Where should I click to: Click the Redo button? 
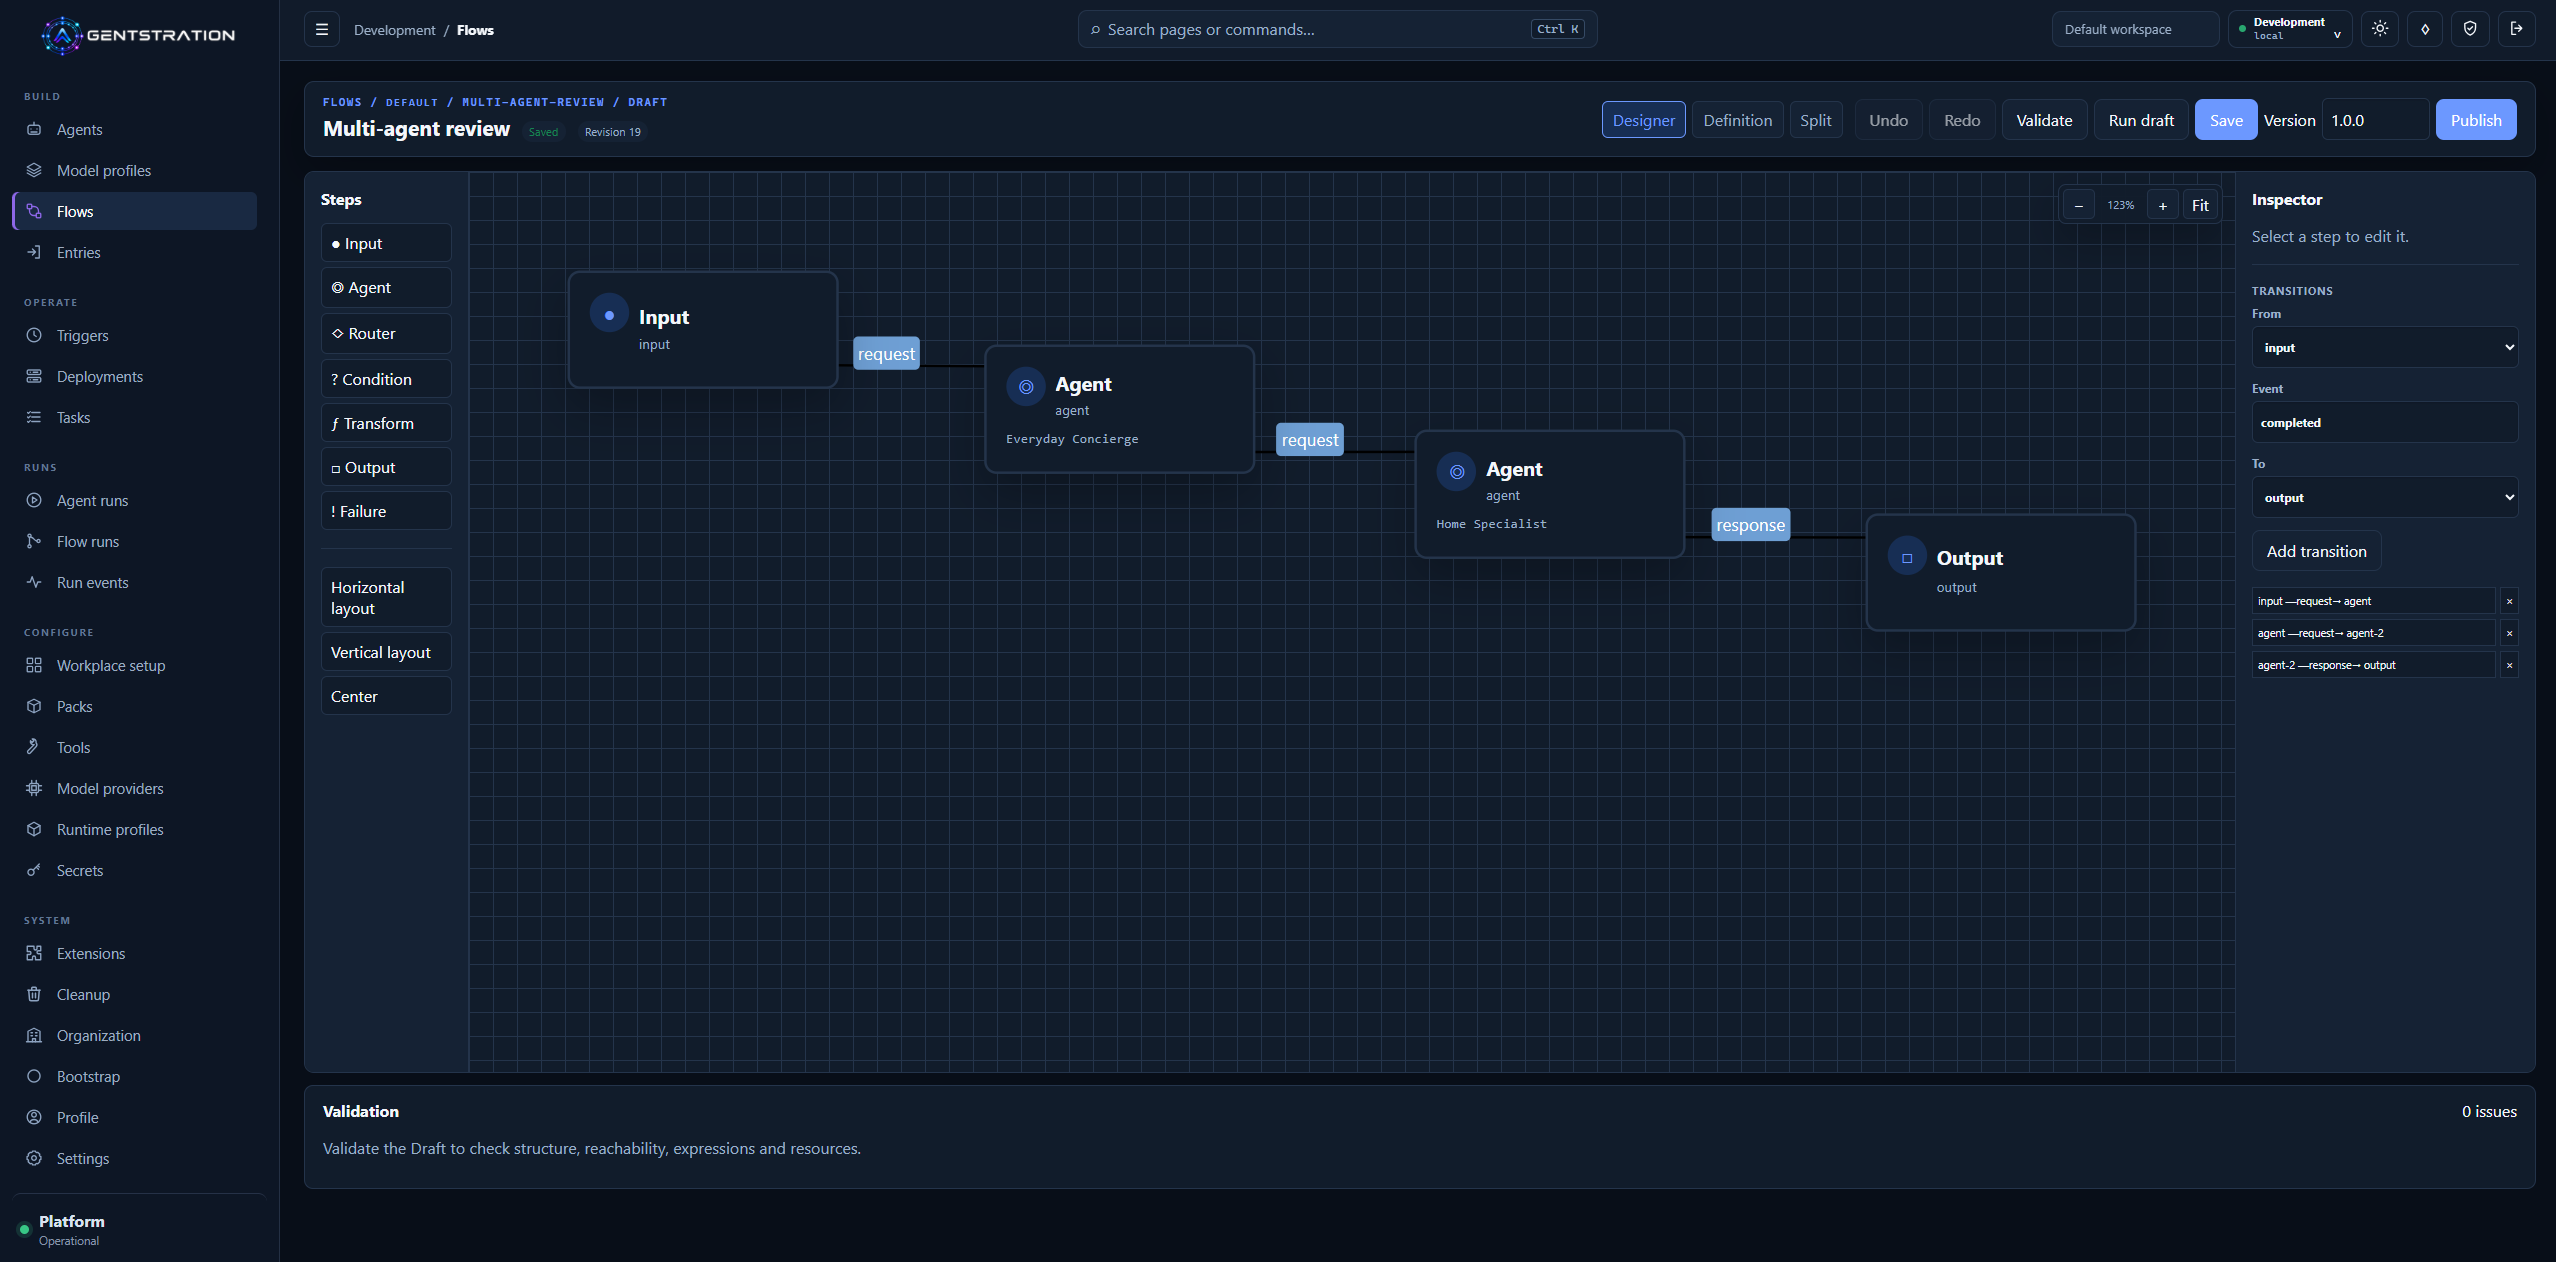pos(1961,120)
